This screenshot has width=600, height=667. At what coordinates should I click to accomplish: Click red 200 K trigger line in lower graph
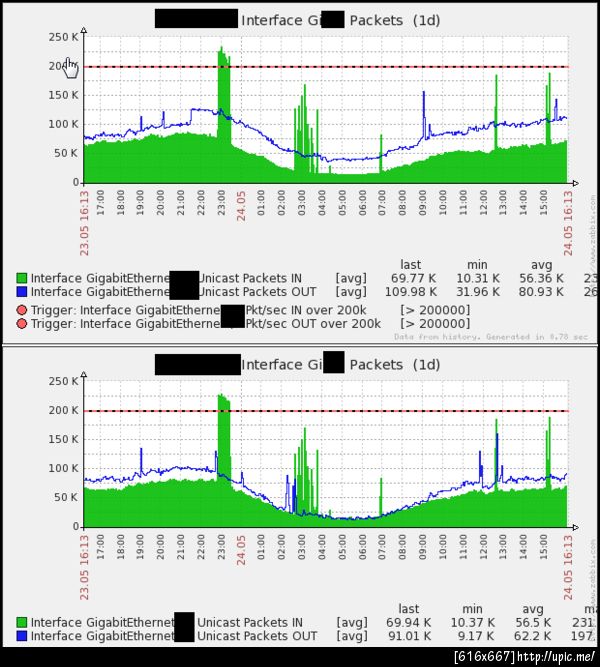tap(326, 411)
